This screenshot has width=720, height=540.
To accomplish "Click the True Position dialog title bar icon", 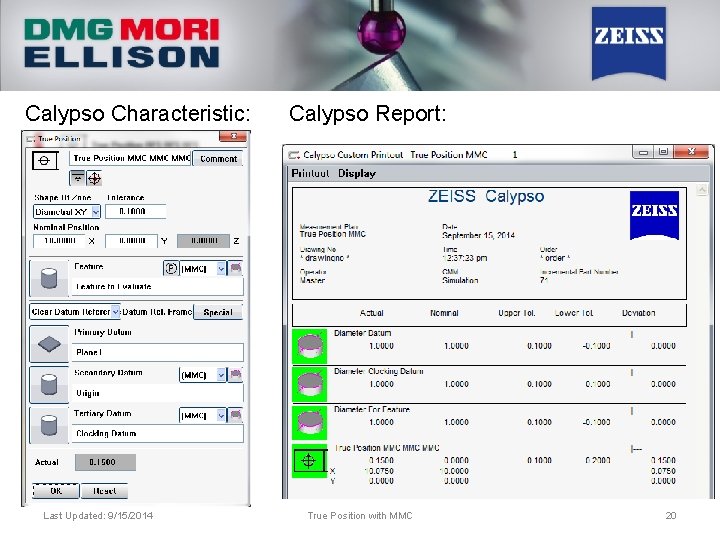I will [31, 139].
